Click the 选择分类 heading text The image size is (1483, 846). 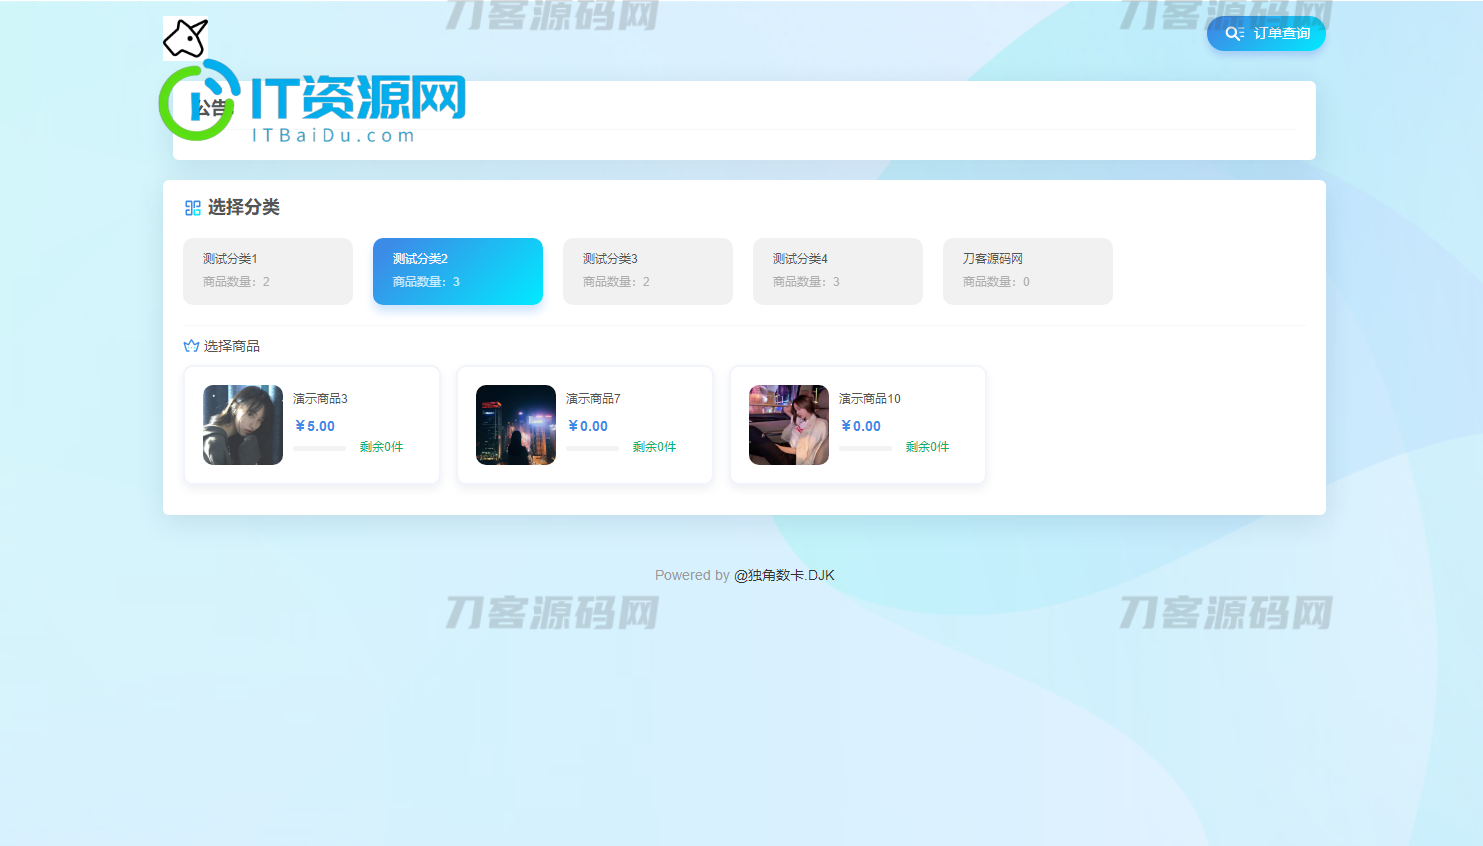[244, 207]
